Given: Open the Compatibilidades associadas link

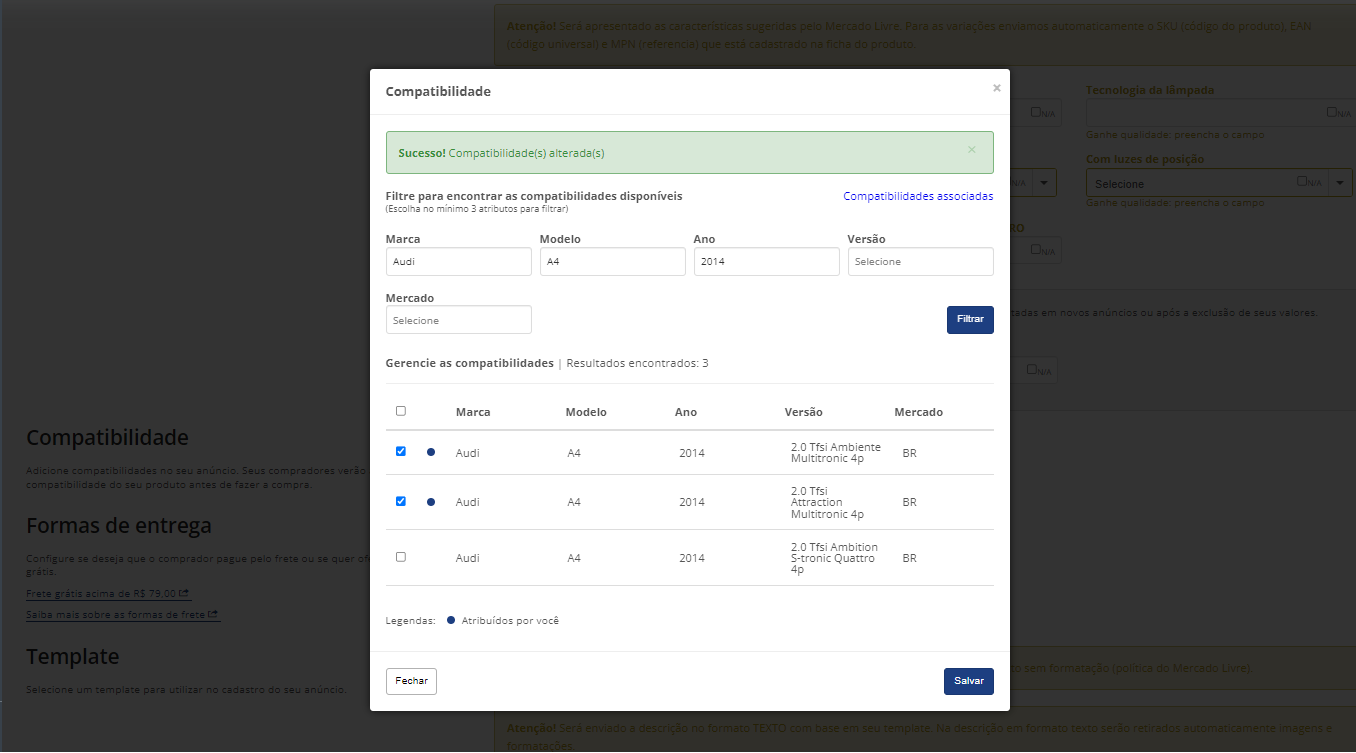Looking at the screenshot, I should [918, 196].
